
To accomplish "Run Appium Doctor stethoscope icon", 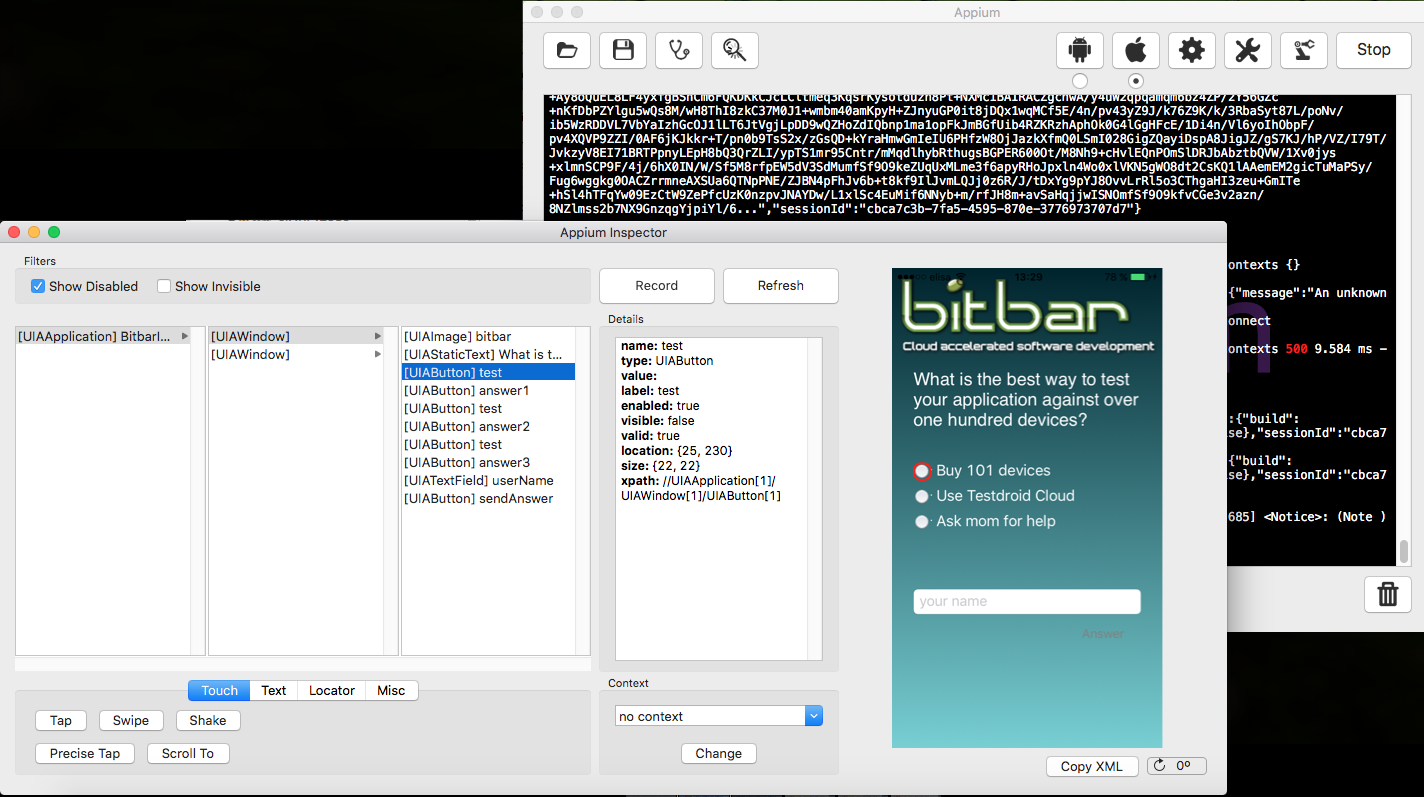I will click(x=679, y=50).
